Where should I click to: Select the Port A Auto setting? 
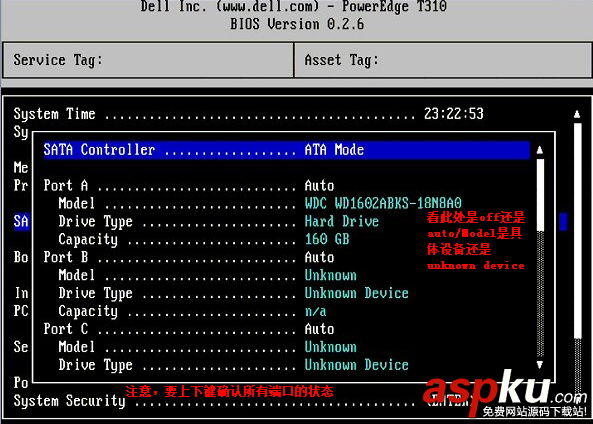point(319,186)
